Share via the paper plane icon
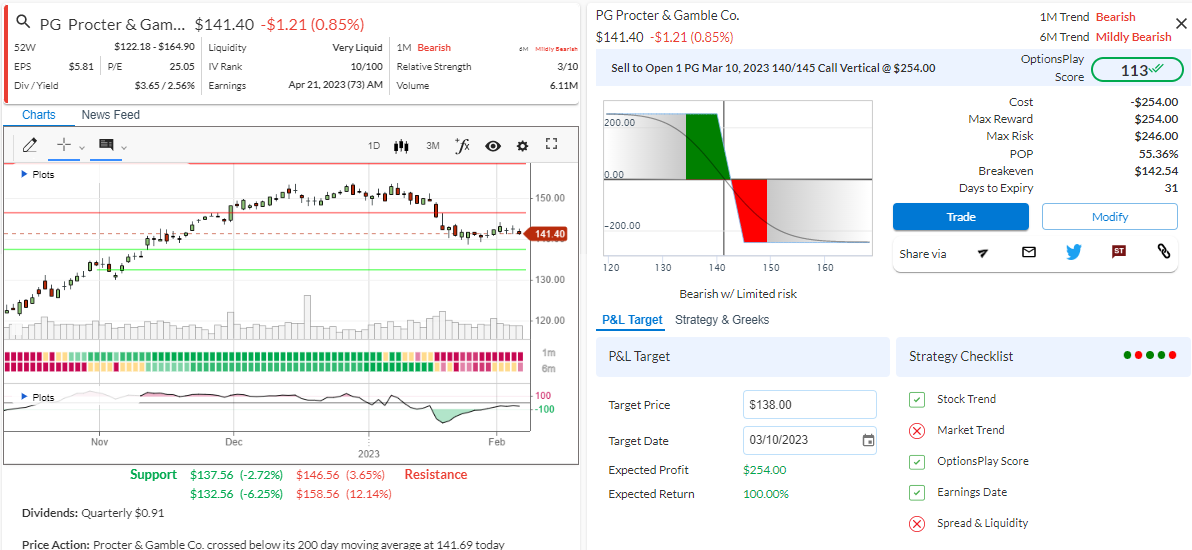The image size is (1192, 550). (983, 253)
